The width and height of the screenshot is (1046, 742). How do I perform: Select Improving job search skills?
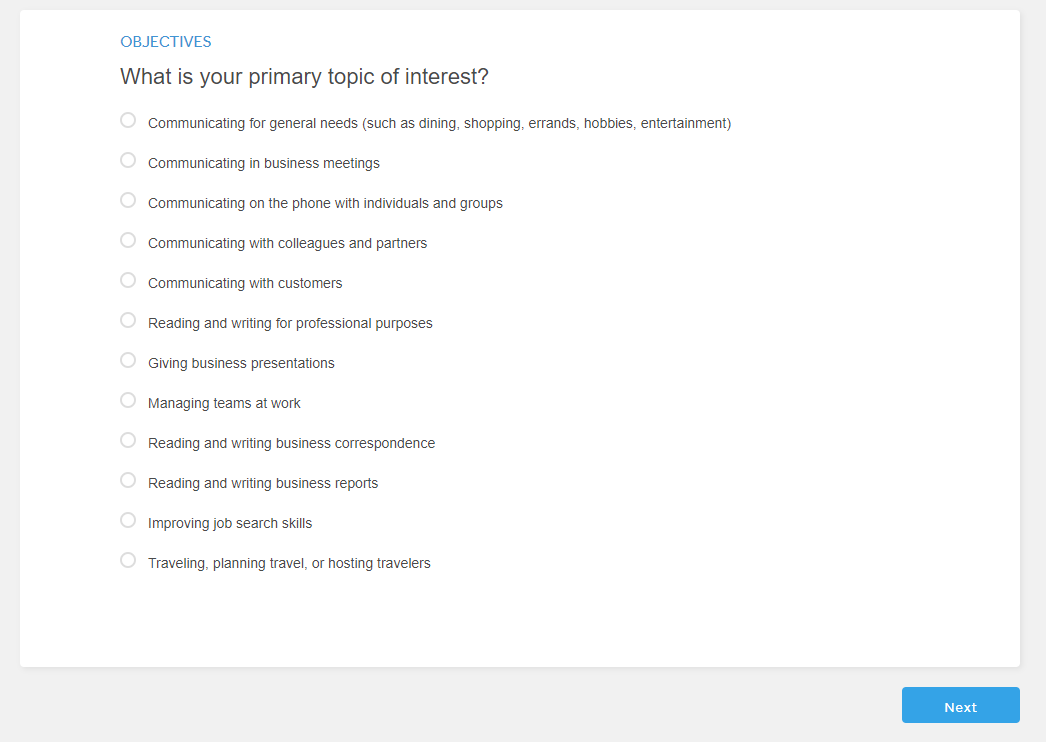pos(127,519)
